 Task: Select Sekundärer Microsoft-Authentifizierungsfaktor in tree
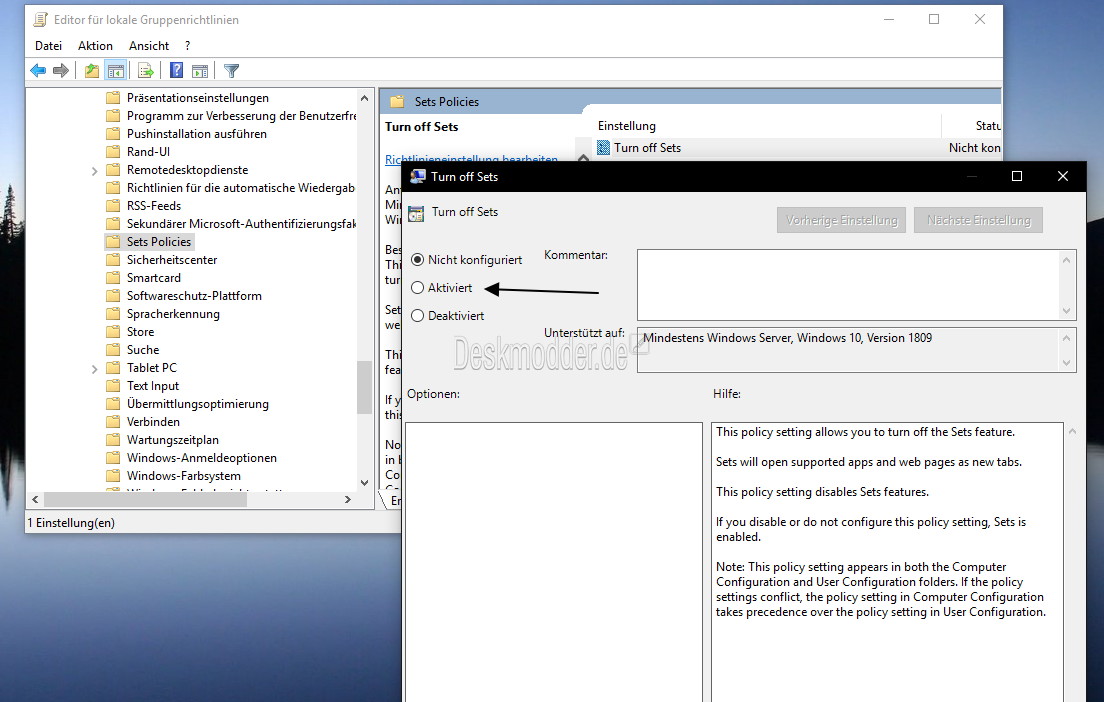click(x=242, y=223)
